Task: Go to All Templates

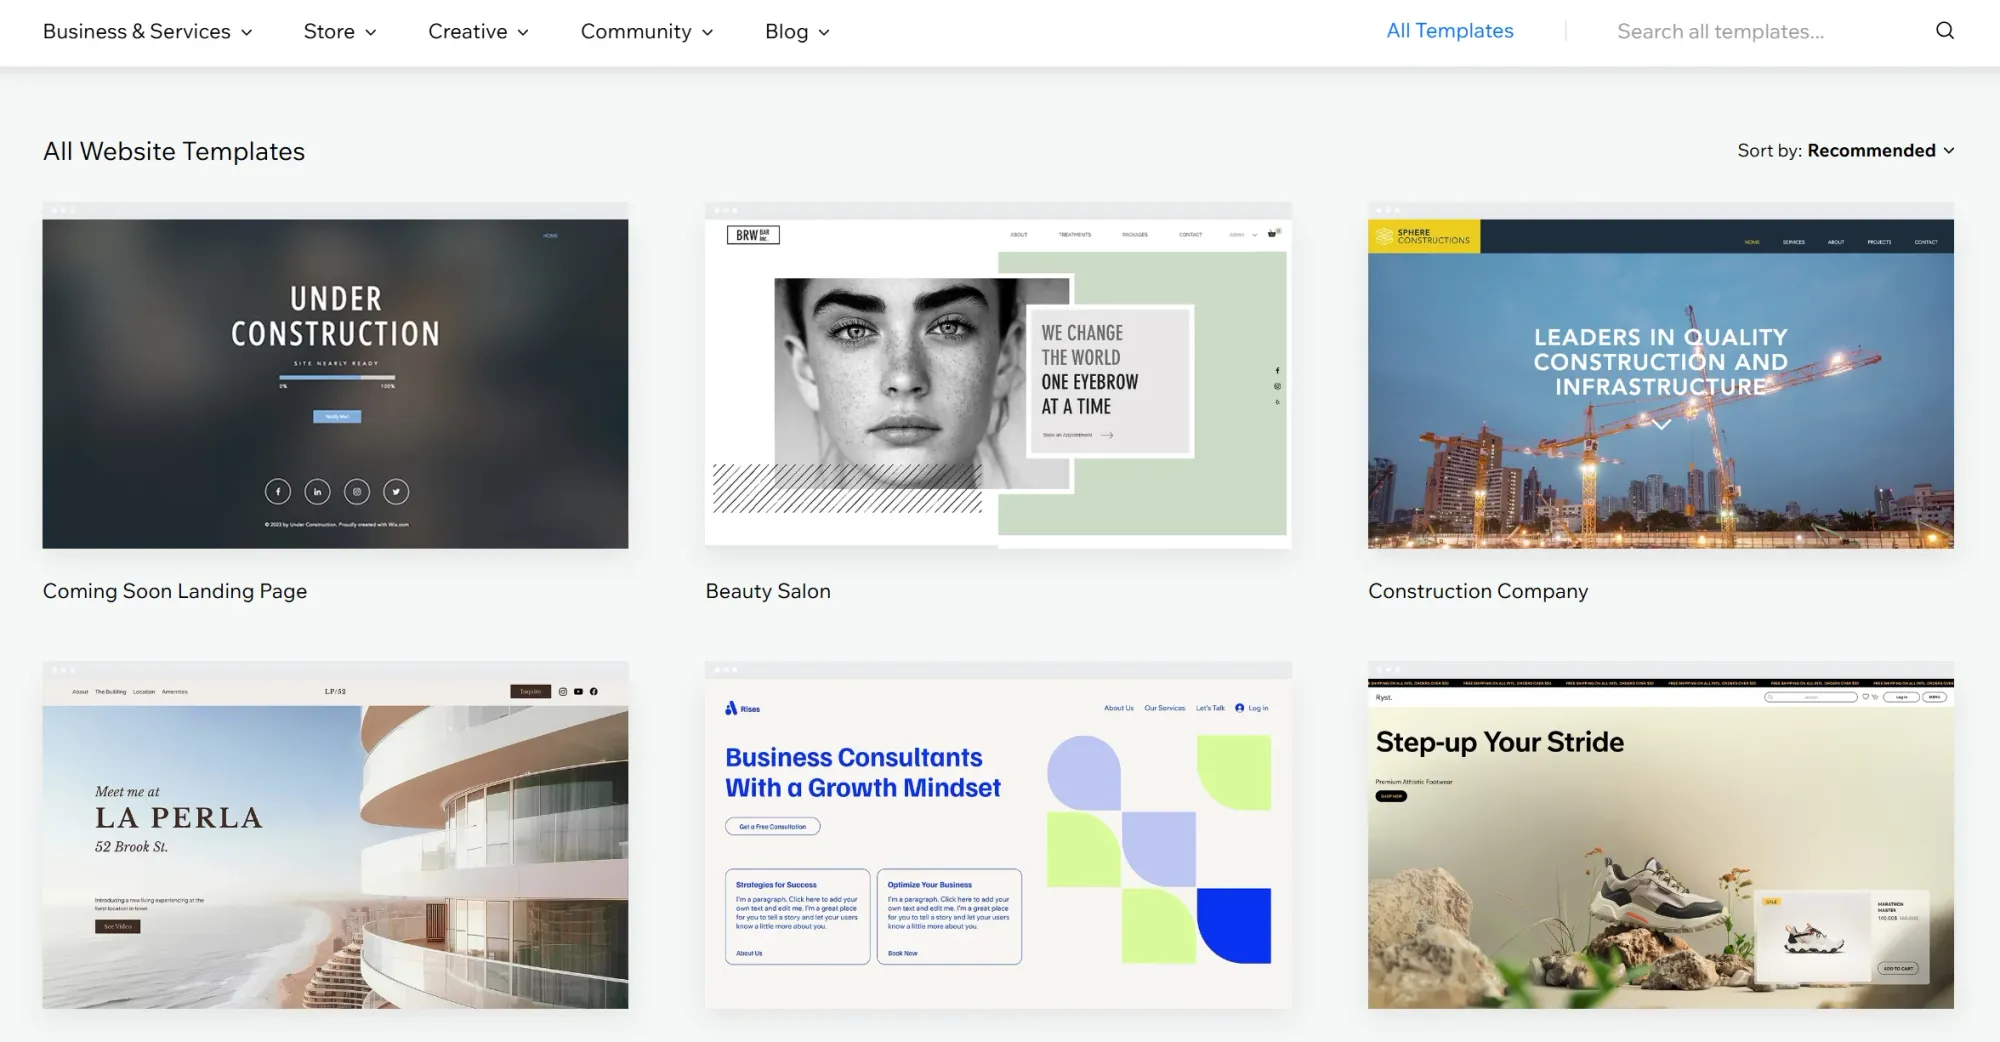Action: click(x=1449, y=31)
